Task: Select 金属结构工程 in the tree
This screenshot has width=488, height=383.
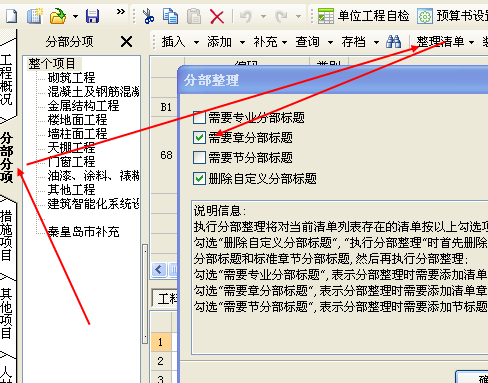Action: (83, 106)
